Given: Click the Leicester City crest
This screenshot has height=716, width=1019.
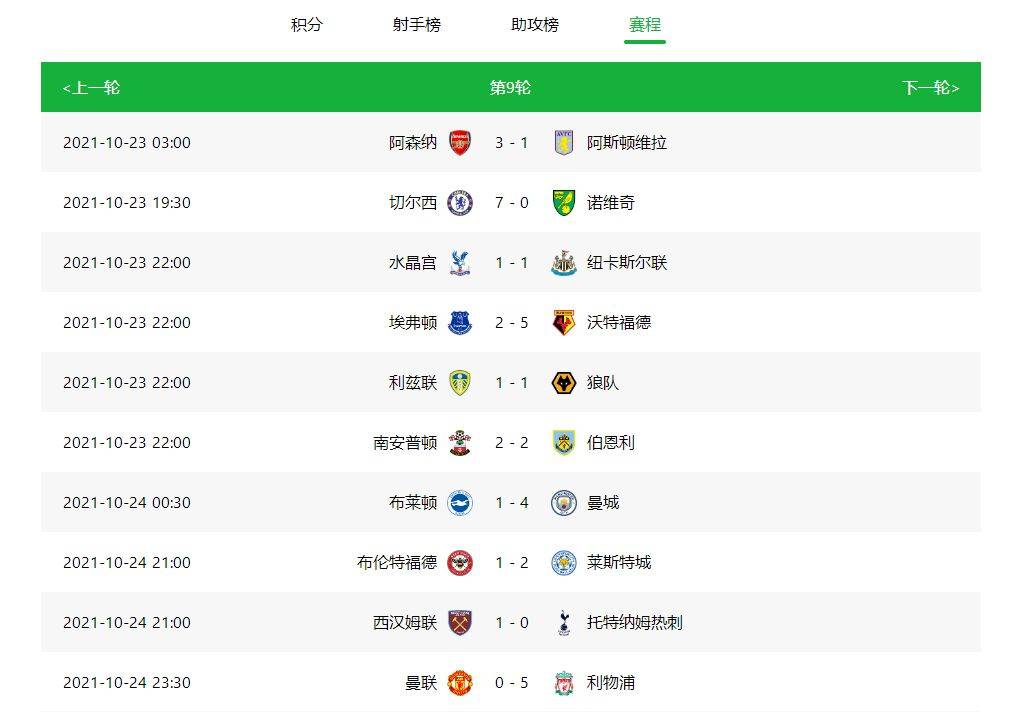Looking at the screenshot, I should point(563,563).
